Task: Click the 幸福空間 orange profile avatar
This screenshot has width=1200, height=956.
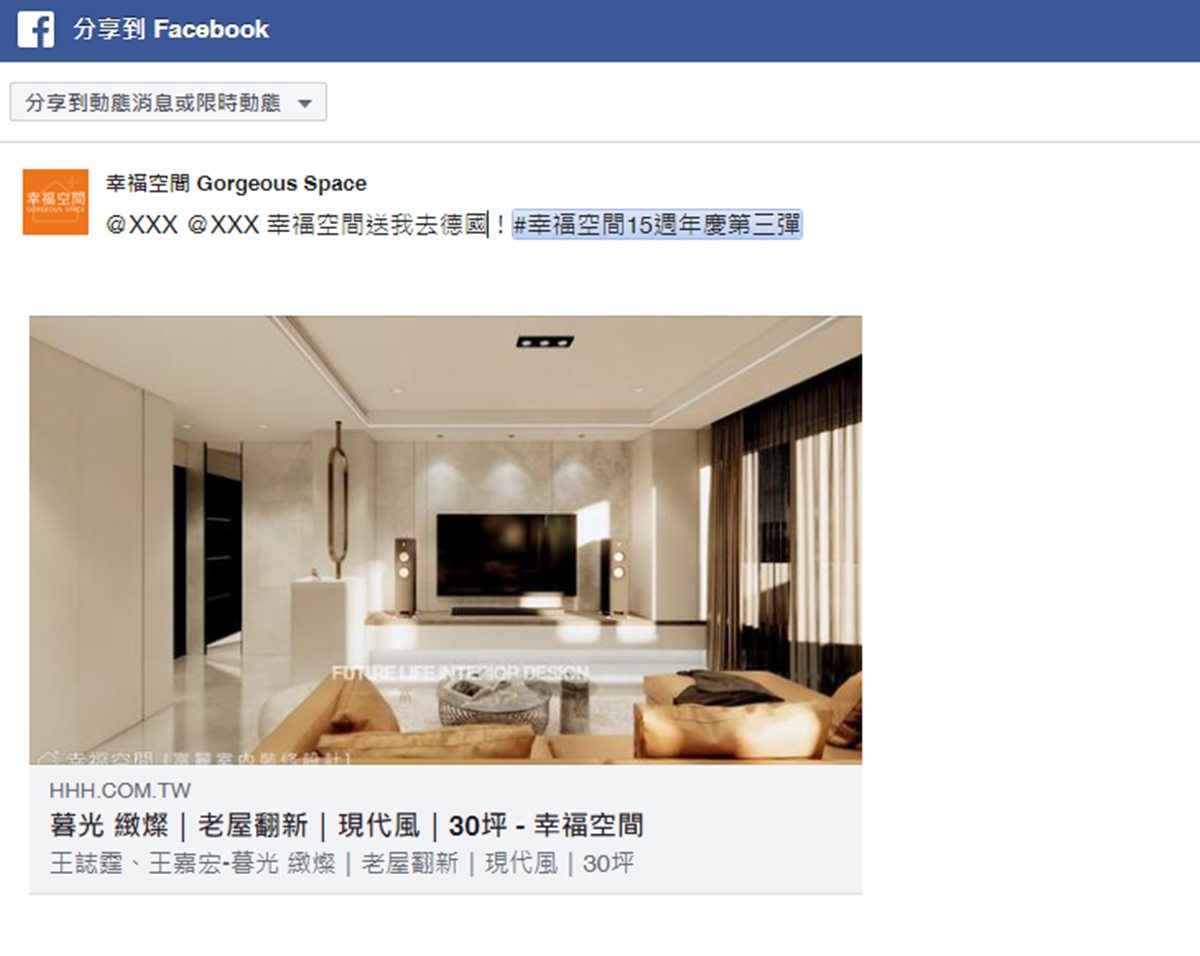Action: 55,202
